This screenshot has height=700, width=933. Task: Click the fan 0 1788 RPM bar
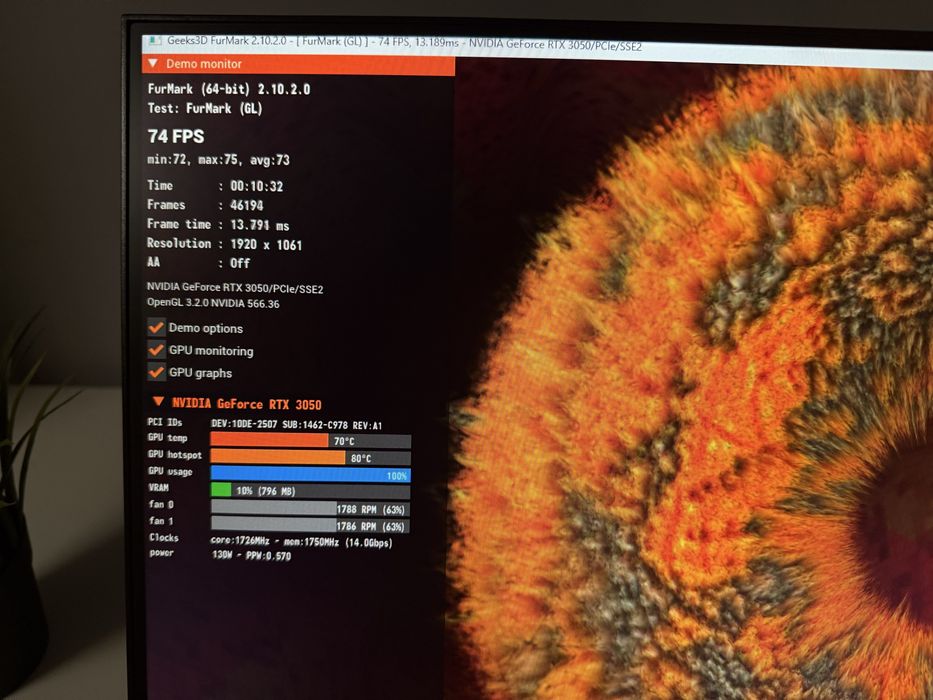[310, 508]
